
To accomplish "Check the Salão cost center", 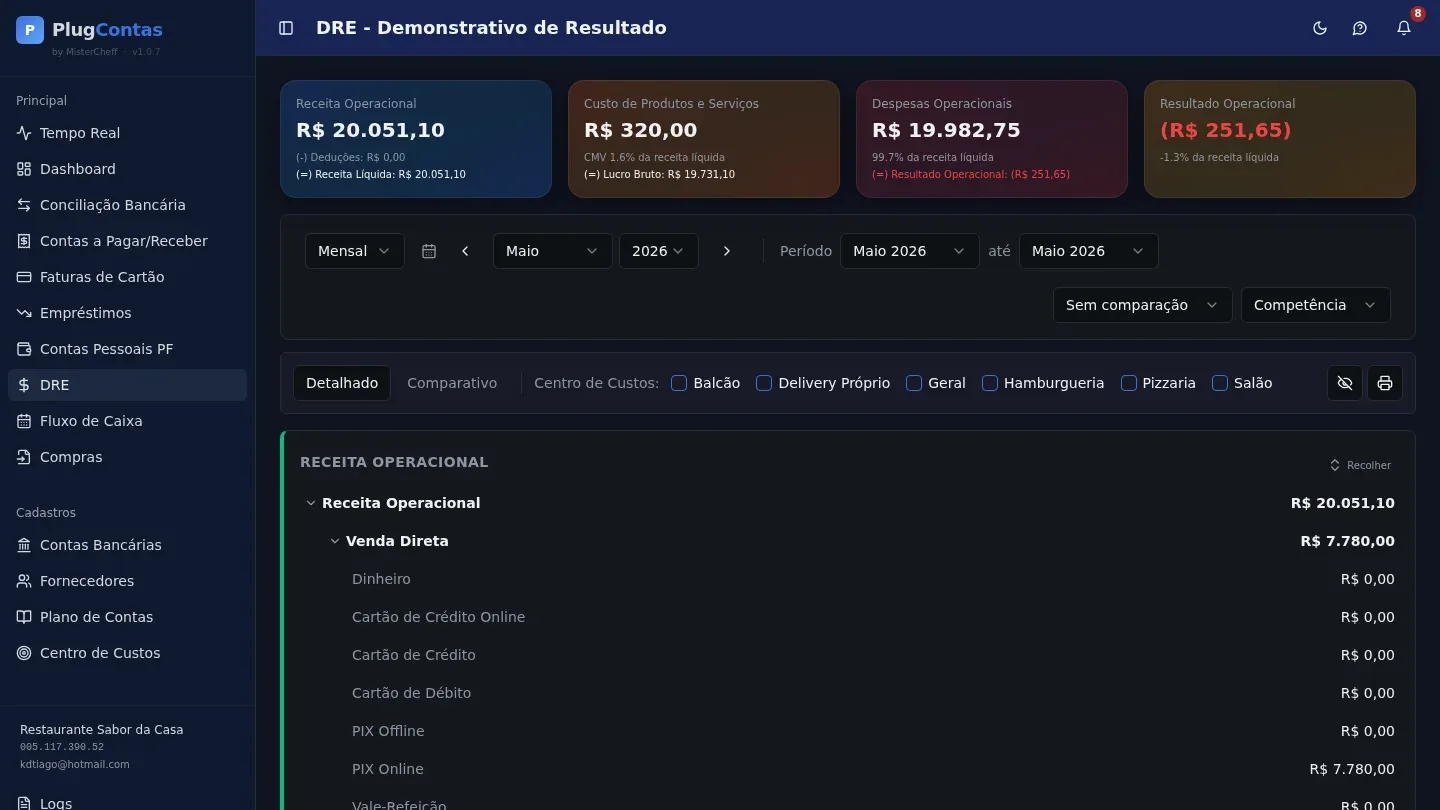I will click(x=1220, y=383).
